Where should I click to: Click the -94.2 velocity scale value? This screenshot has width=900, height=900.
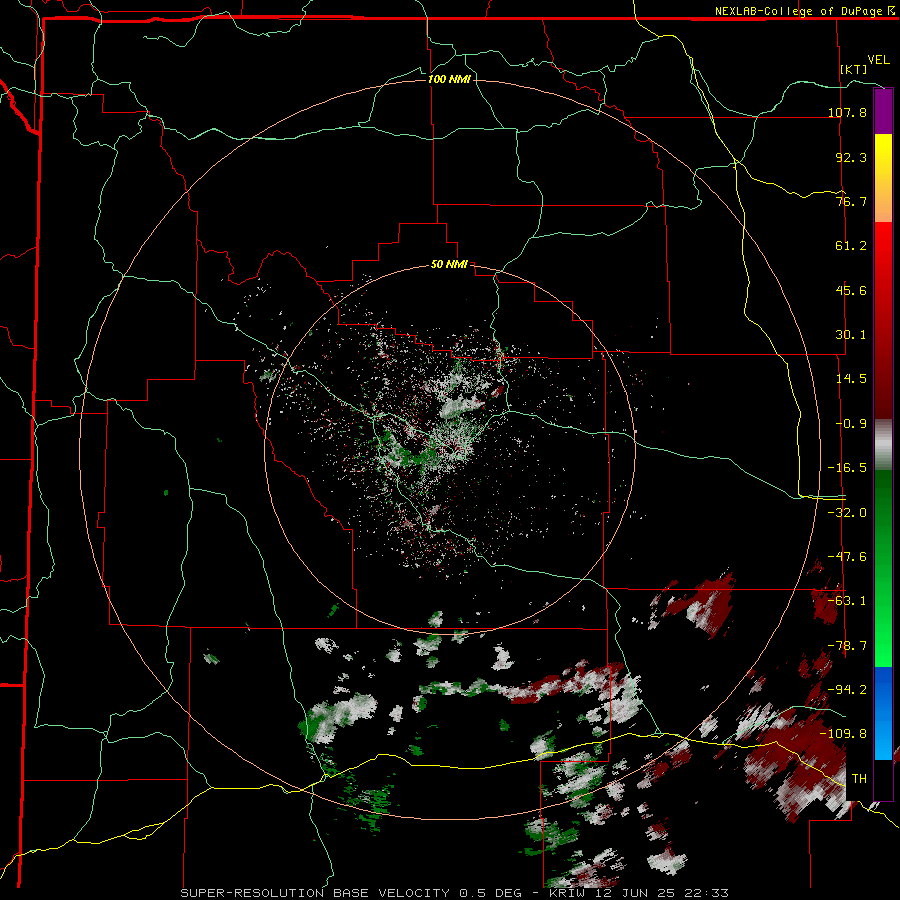tap(848, 689)
